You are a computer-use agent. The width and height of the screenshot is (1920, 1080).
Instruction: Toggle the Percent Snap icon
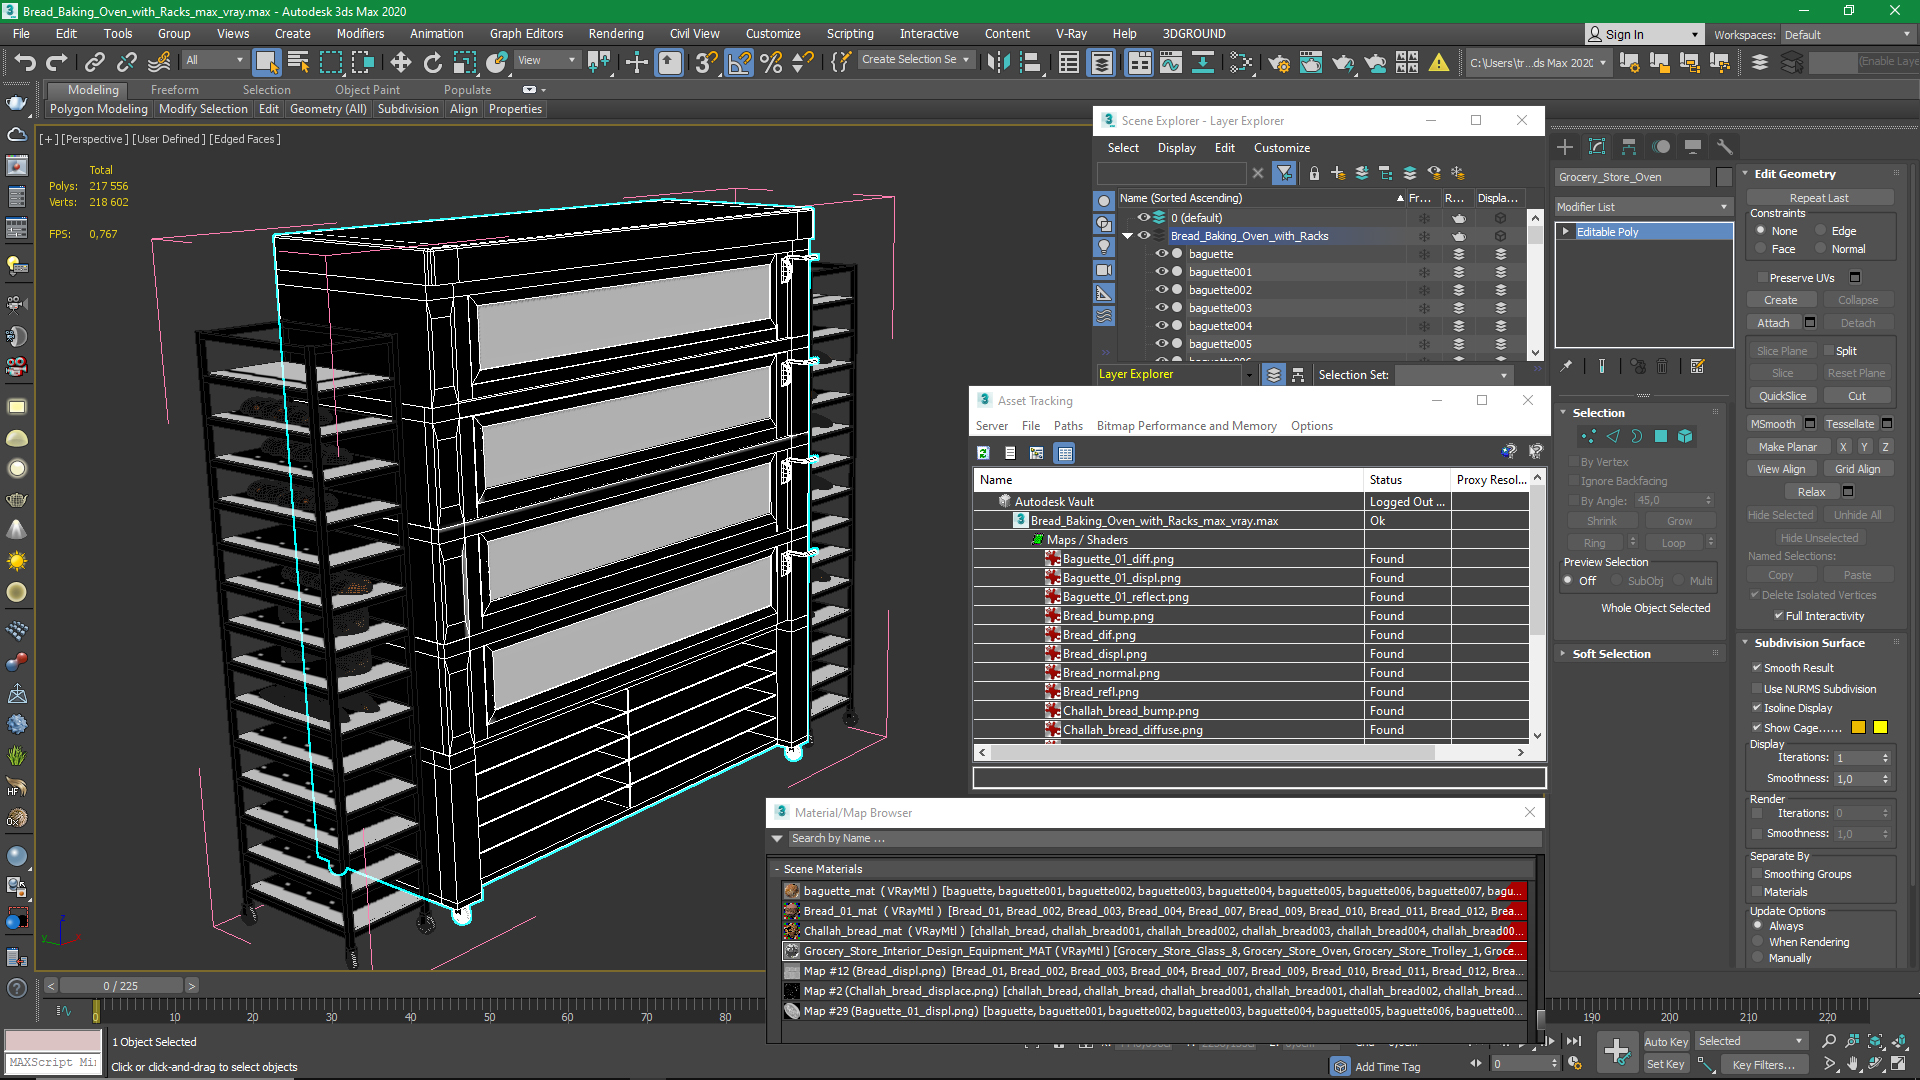(771, 62)
